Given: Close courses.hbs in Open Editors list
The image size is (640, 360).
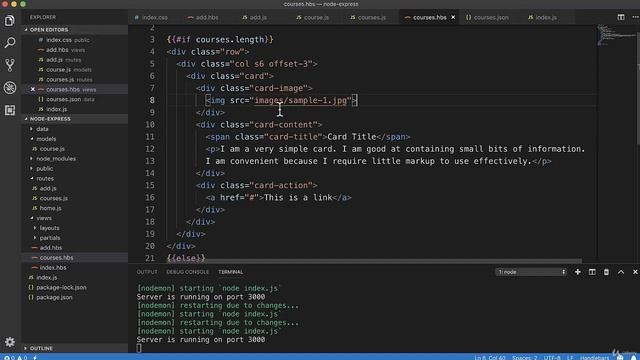Looking at the screenshot, I should tap(33, 89).
